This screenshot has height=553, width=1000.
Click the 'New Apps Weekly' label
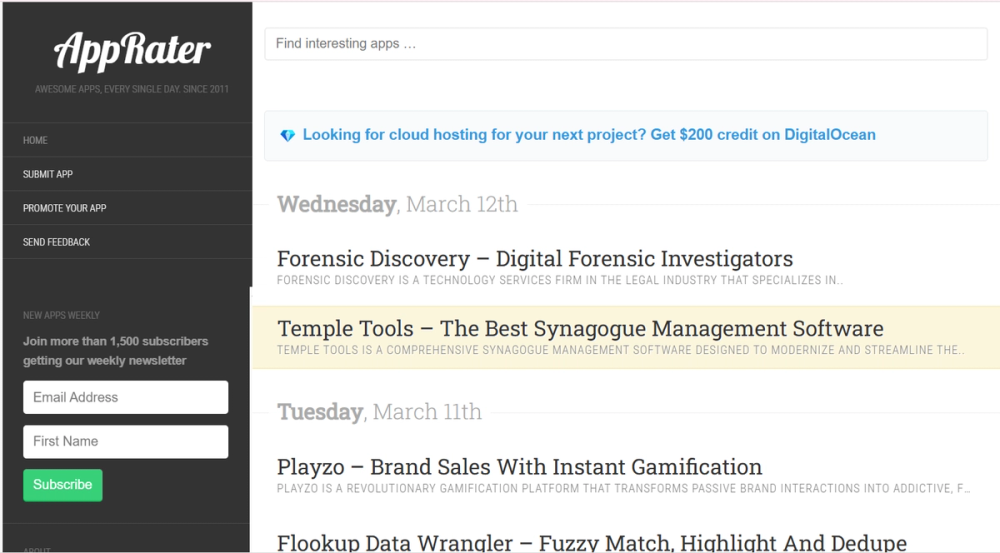click(61, 315)
